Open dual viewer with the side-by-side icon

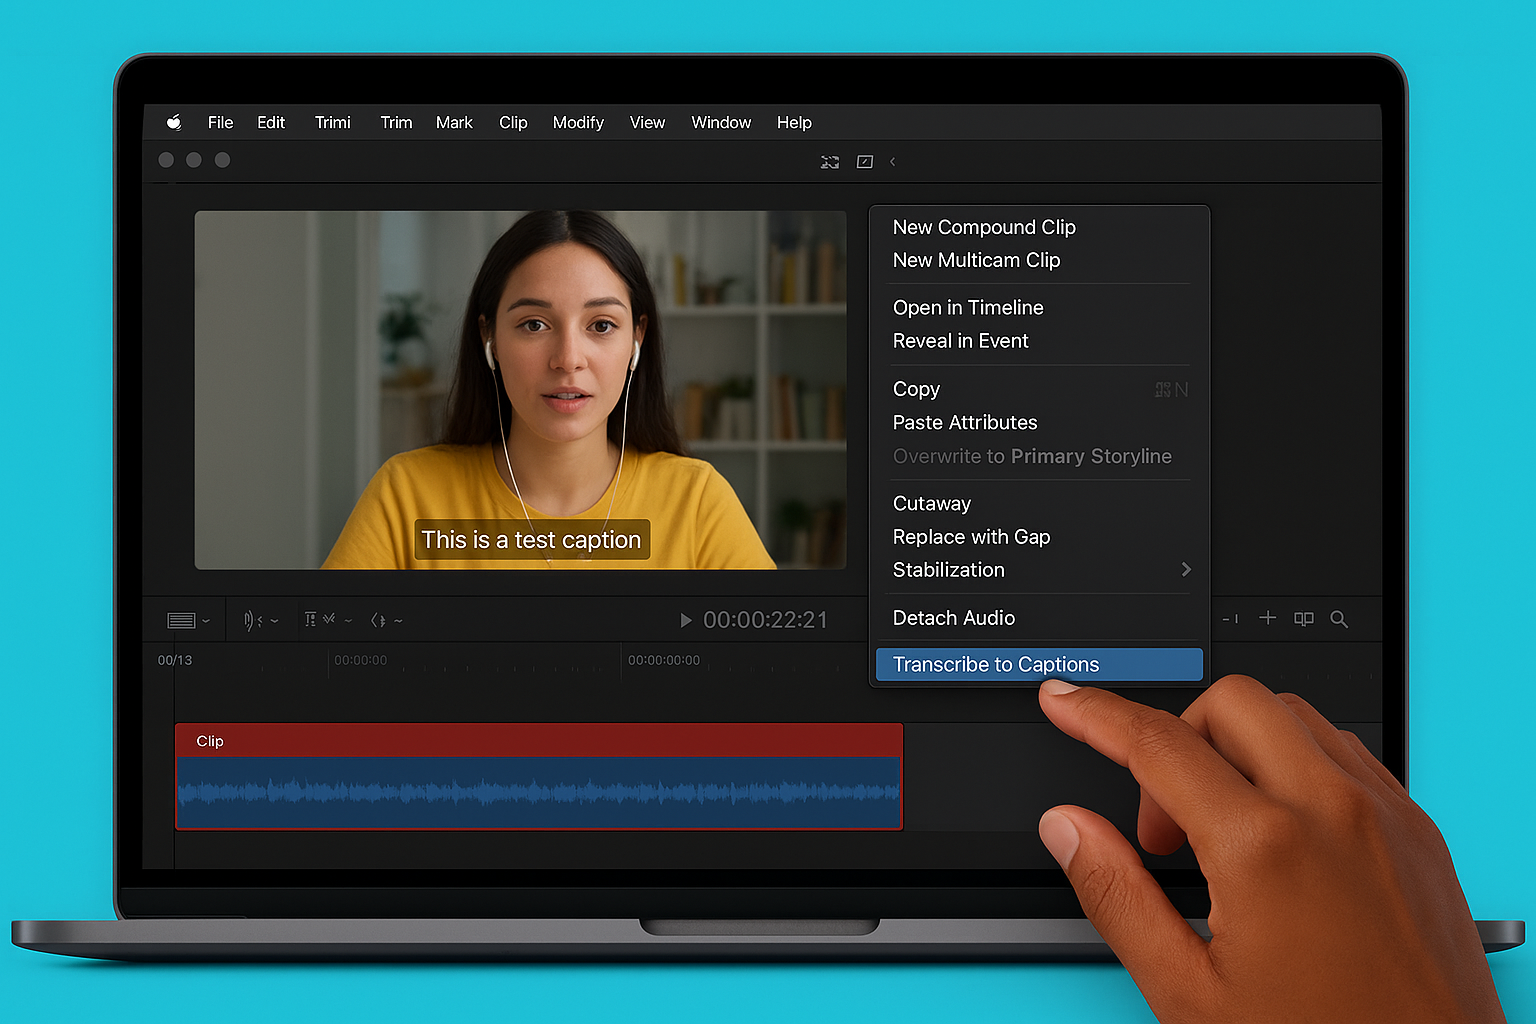1303,619
